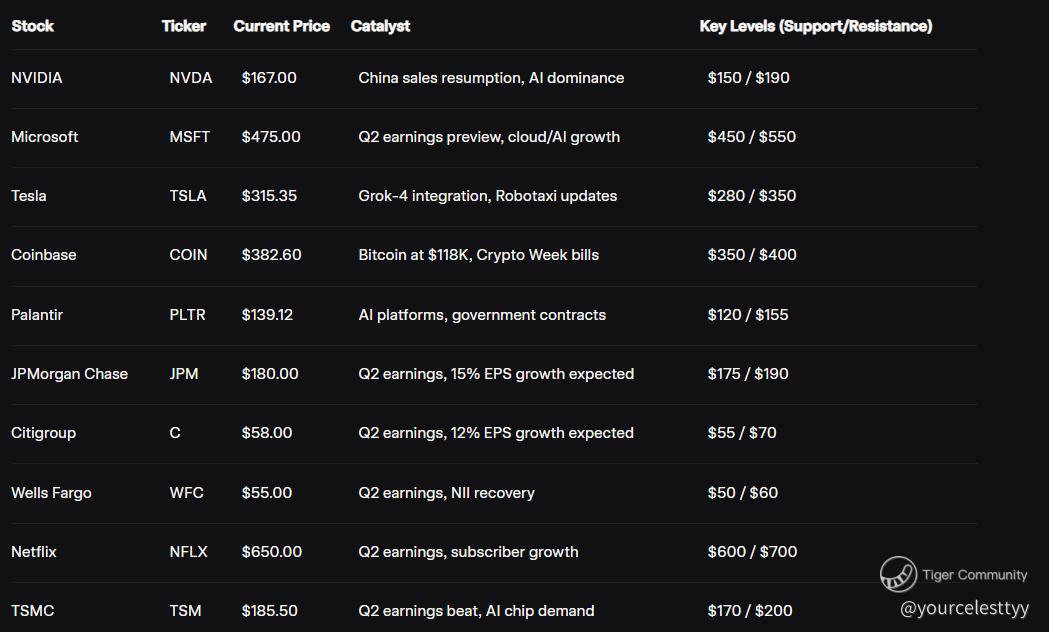Image resolution: width=1049 pixels, height=632 pixels.
Task: Select Wells Fargo's $55.00 price
Action: [267, 493]
